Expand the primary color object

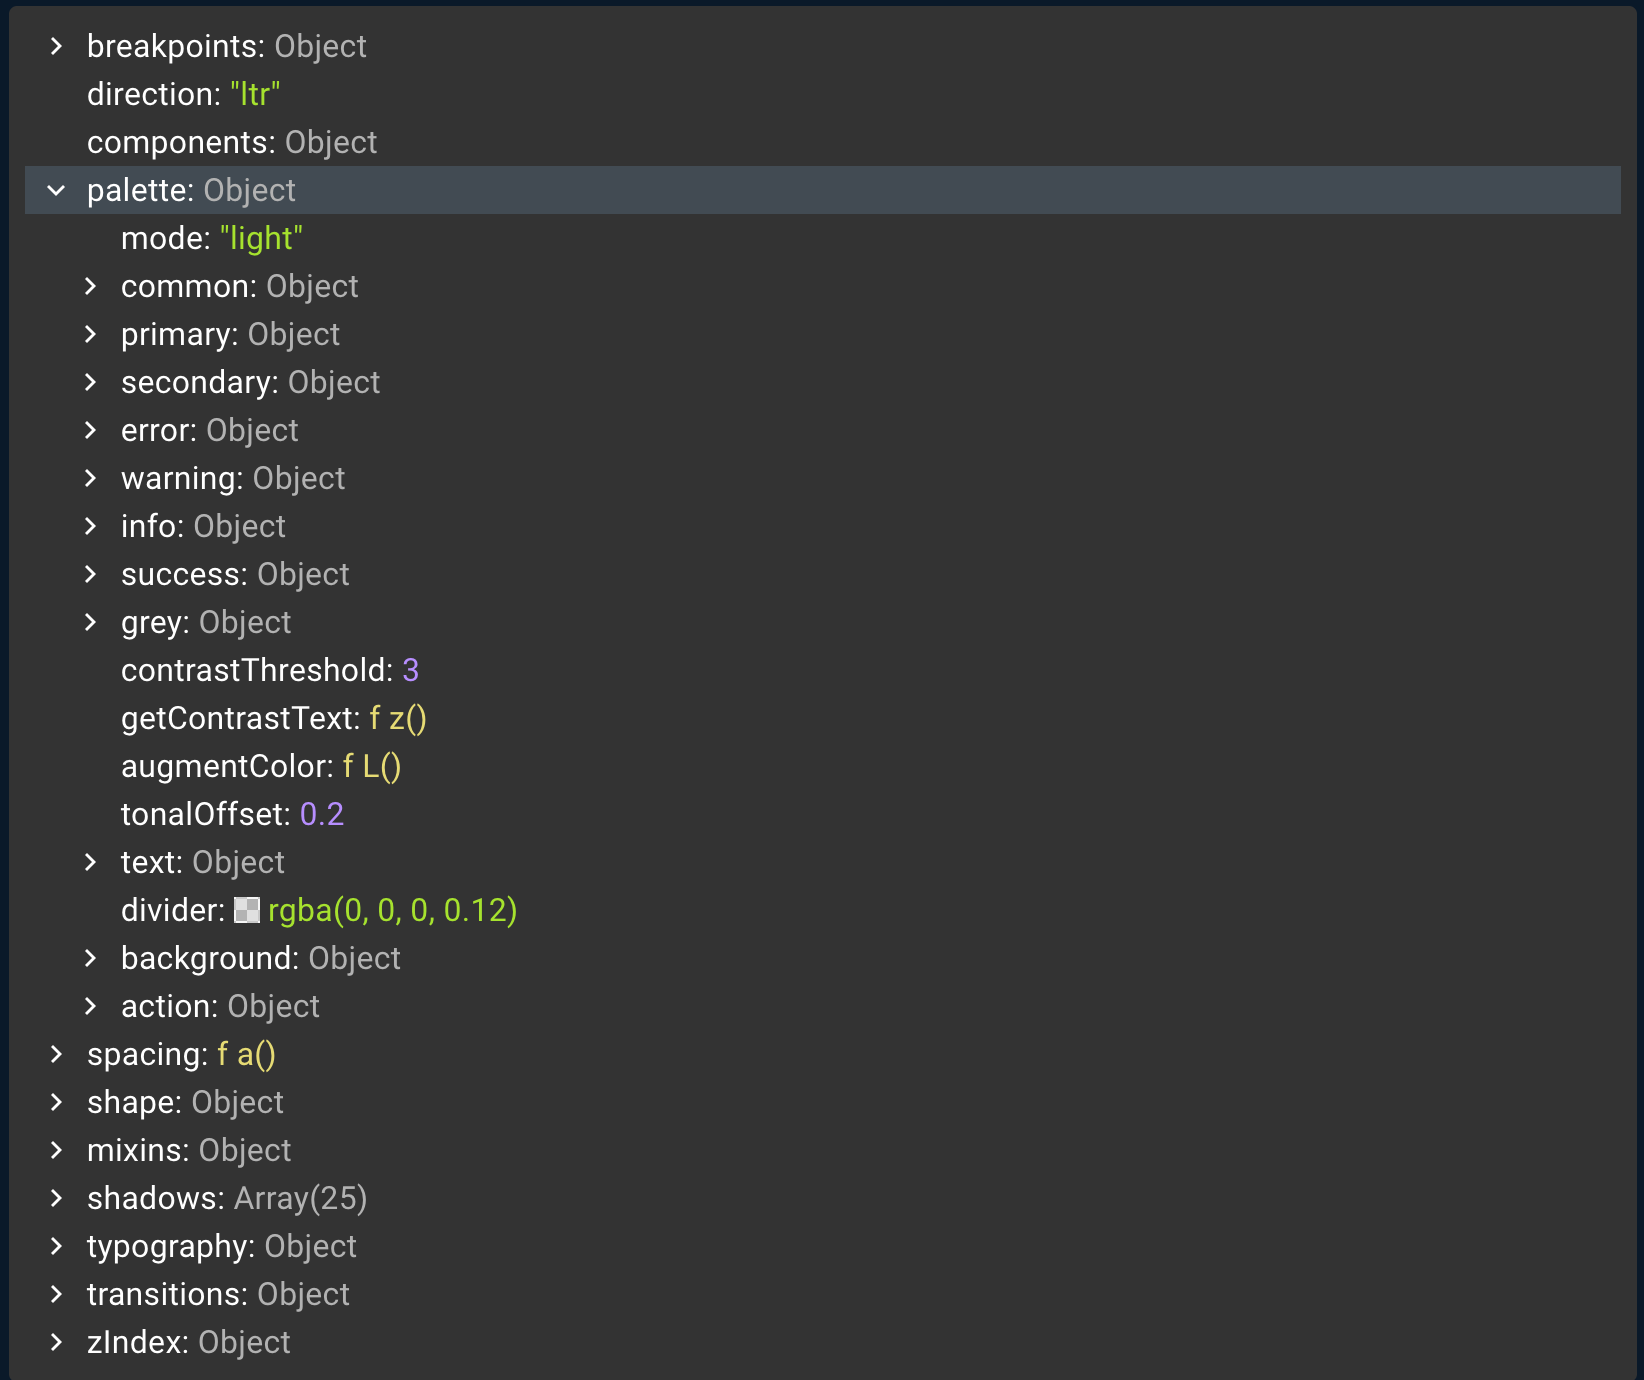coord(91,334)
